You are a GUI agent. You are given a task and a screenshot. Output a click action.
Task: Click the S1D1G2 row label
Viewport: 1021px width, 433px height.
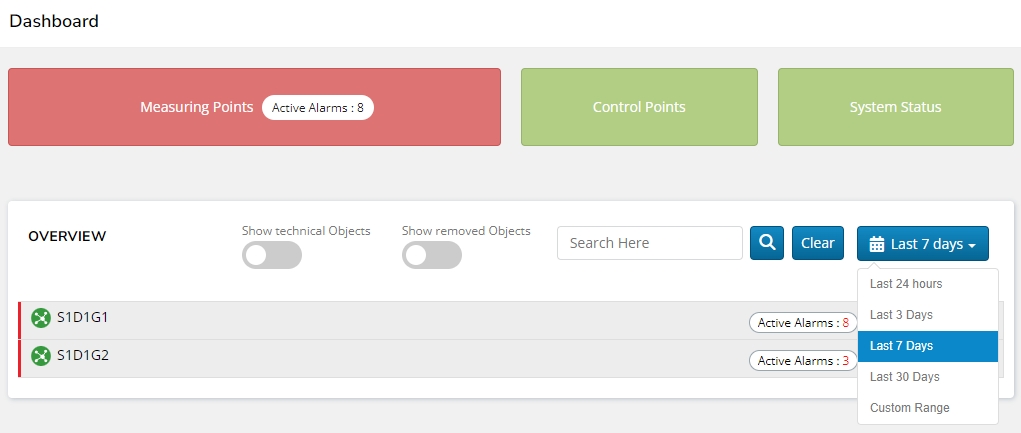82,355
